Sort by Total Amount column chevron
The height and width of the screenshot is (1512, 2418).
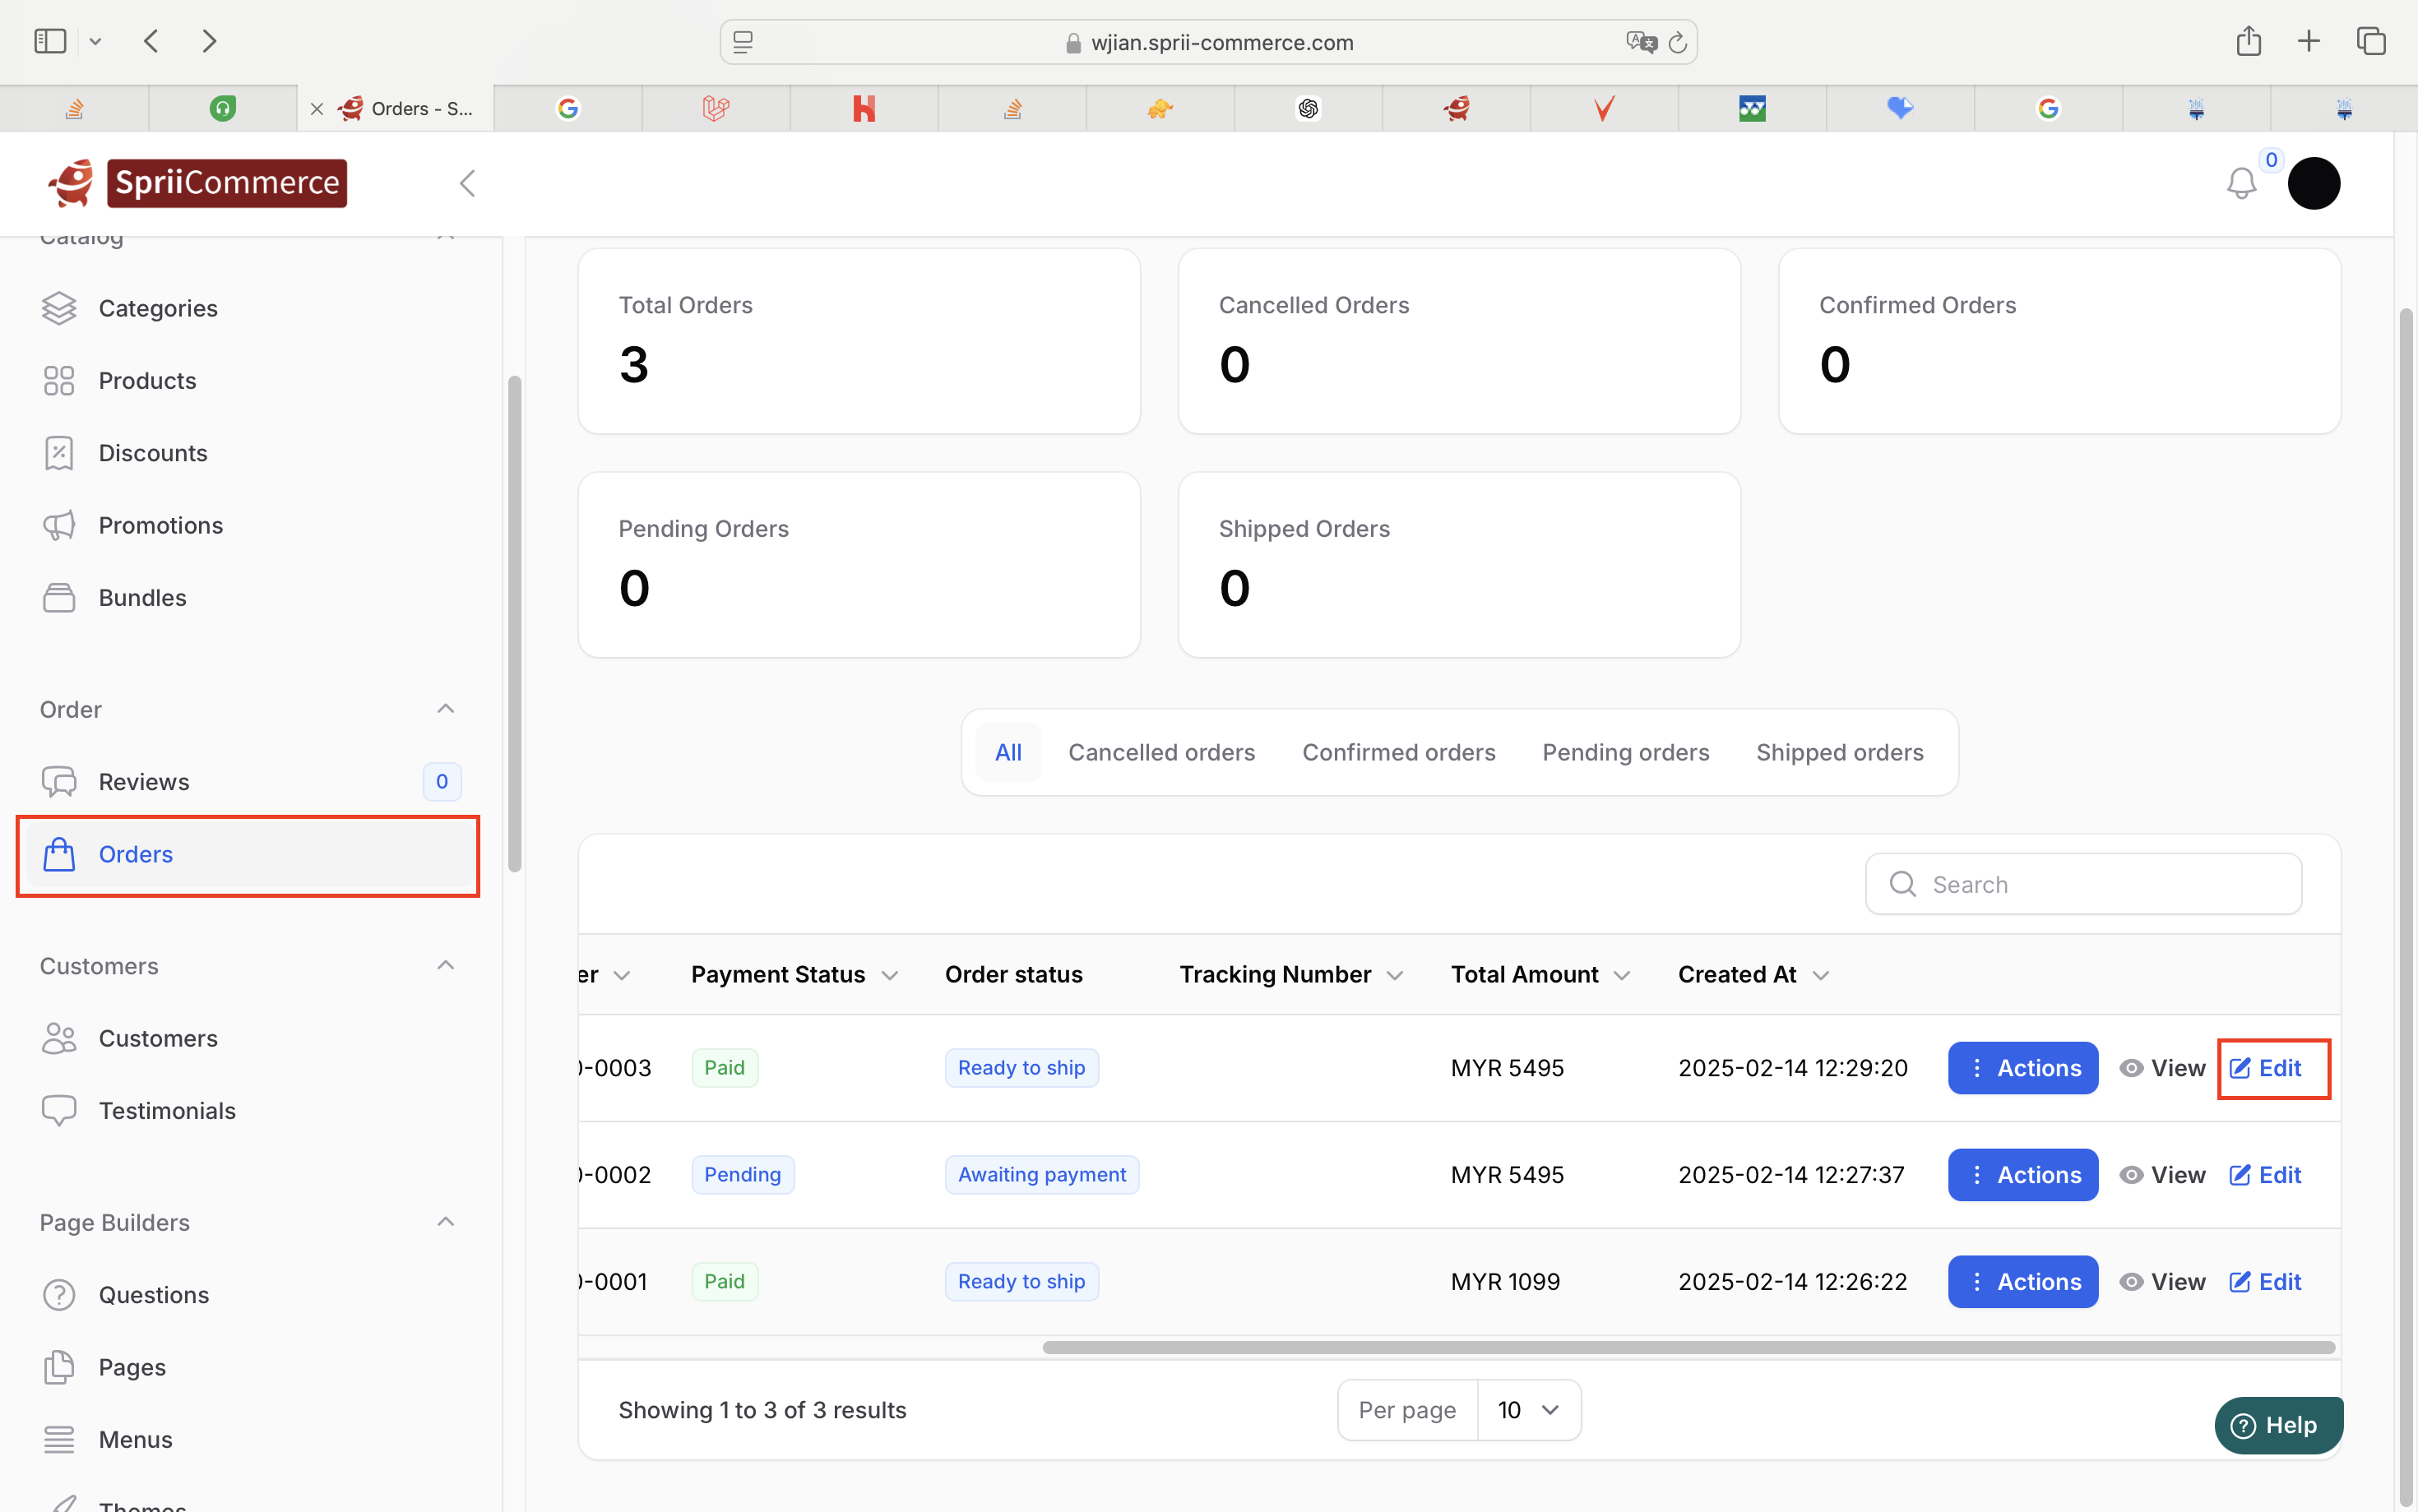click(x=1622, y=976)
